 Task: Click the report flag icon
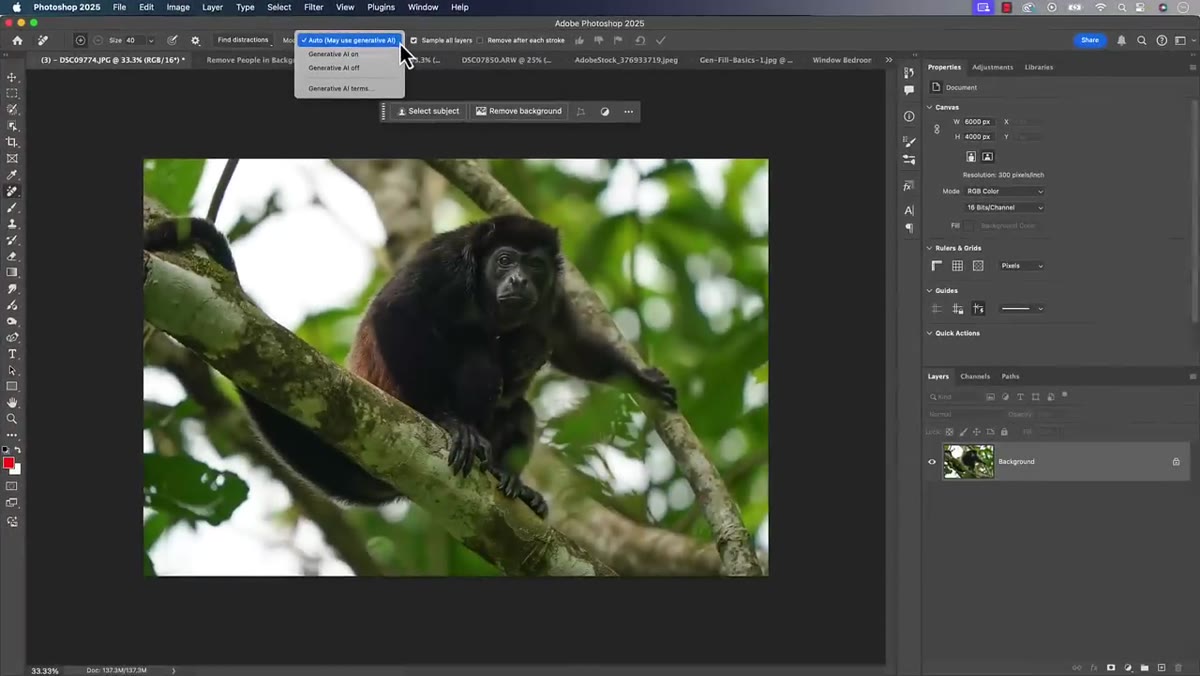618,40
